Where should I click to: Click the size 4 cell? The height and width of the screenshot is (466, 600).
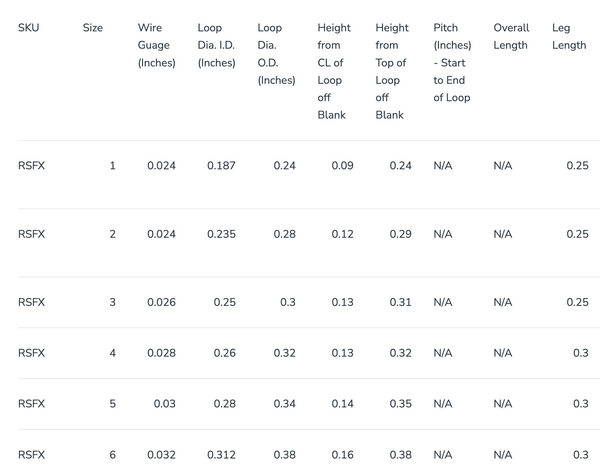tap(112, 353)
